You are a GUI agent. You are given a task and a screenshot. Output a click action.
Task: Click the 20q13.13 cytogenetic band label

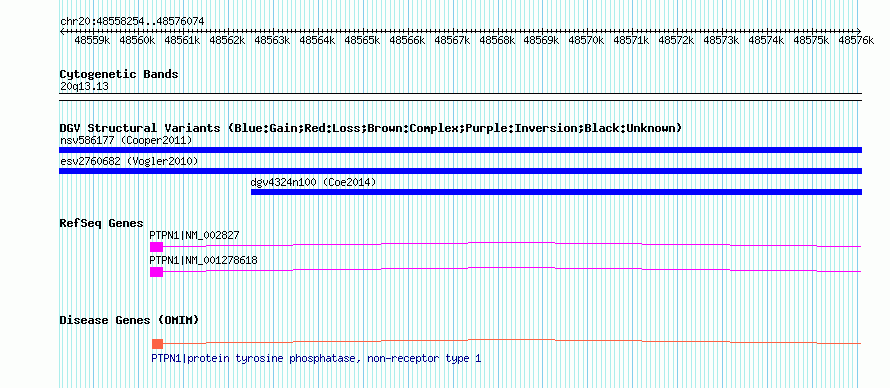pyautogui.click(x=84, y=87)
